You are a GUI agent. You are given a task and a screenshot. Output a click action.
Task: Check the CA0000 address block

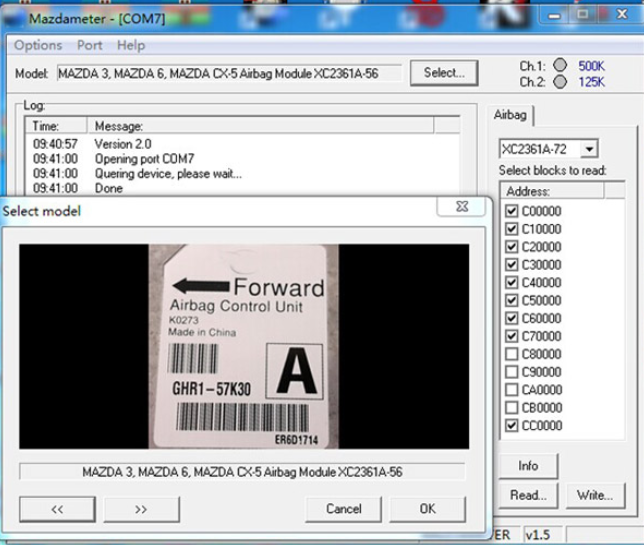point(511,390)
